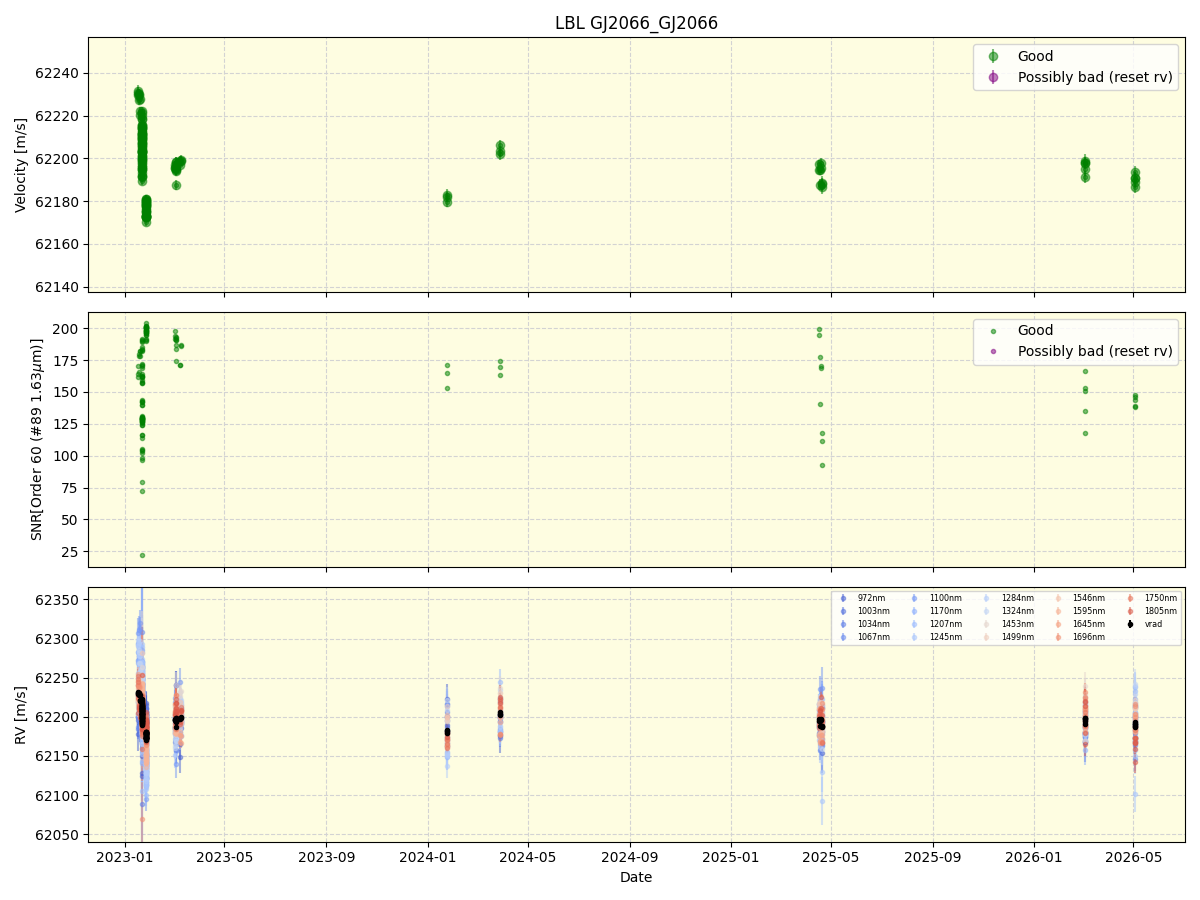Click the plot title "LBL GJ2066_GJ2066"

[x=636, y=23]
